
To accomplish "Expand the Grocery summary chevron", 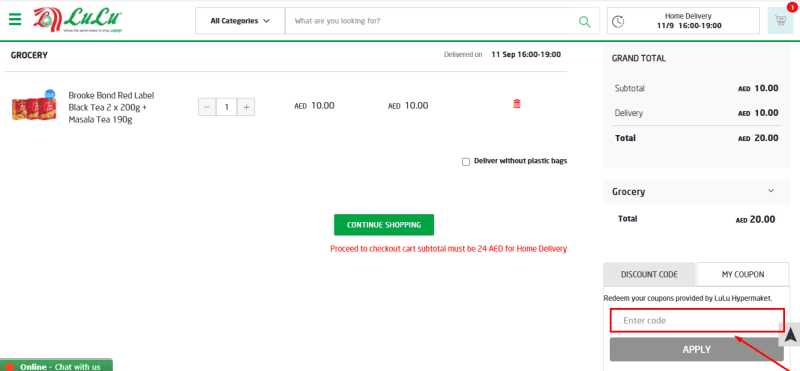I will pyautogui.click(x=771, y=191).
